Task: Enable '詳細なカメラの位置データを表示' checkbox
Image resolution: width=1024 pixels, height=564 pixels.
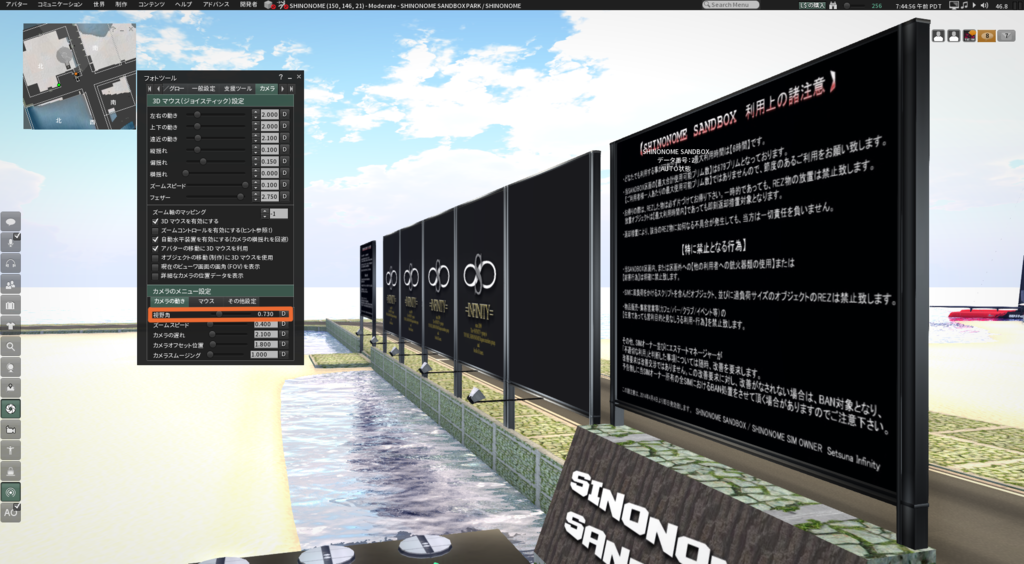Action: [155, 275]
